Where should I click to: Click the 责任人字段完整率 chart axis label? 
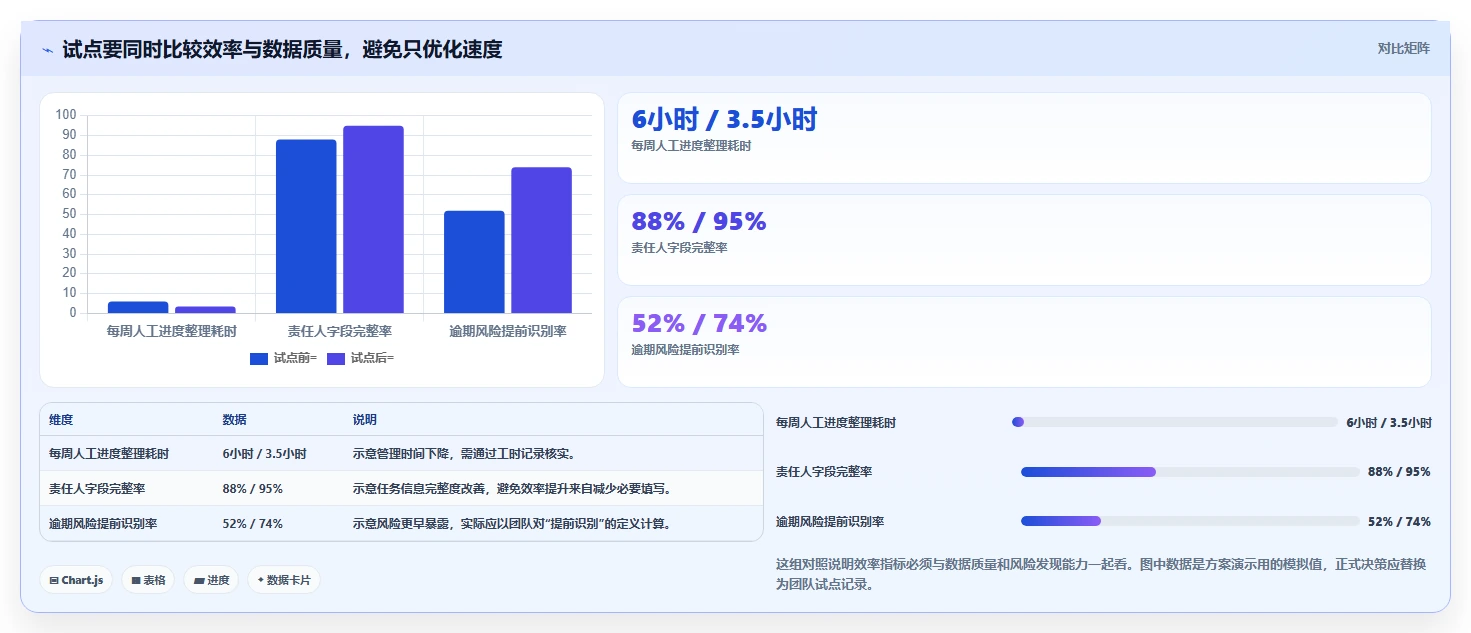click(339, 331)
